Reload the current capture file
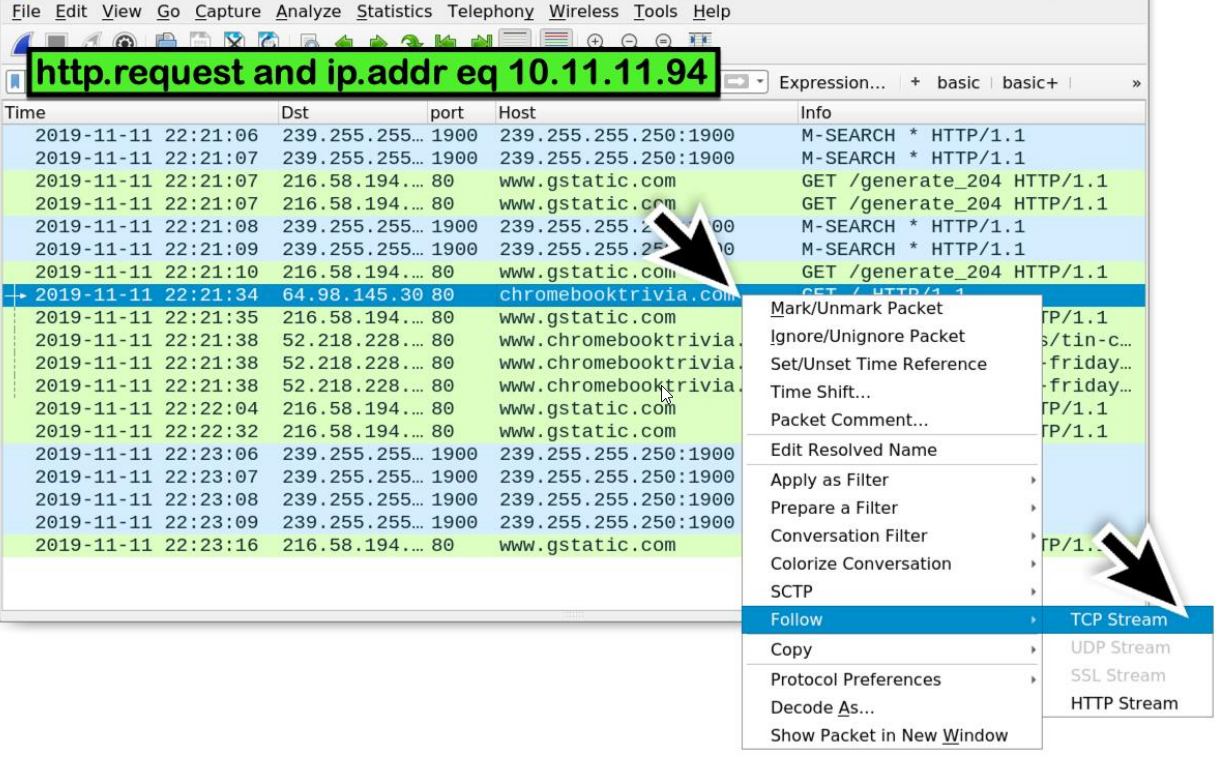Viewport: 1217px width, 758px height. point(269,41)
